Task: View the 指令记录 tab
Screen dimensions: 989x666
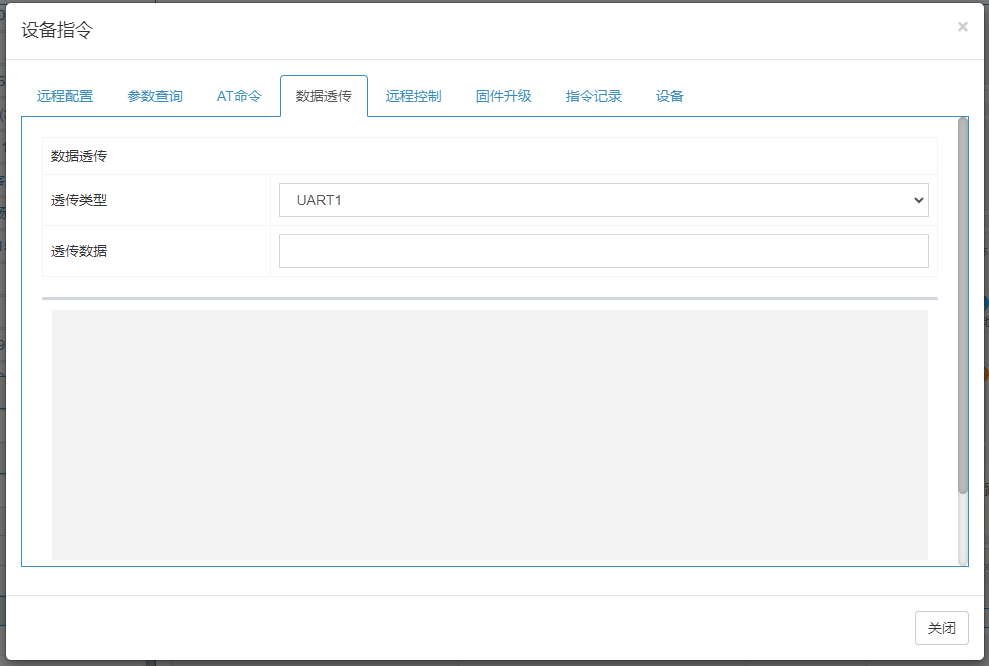Action: (x=594, y=96)
